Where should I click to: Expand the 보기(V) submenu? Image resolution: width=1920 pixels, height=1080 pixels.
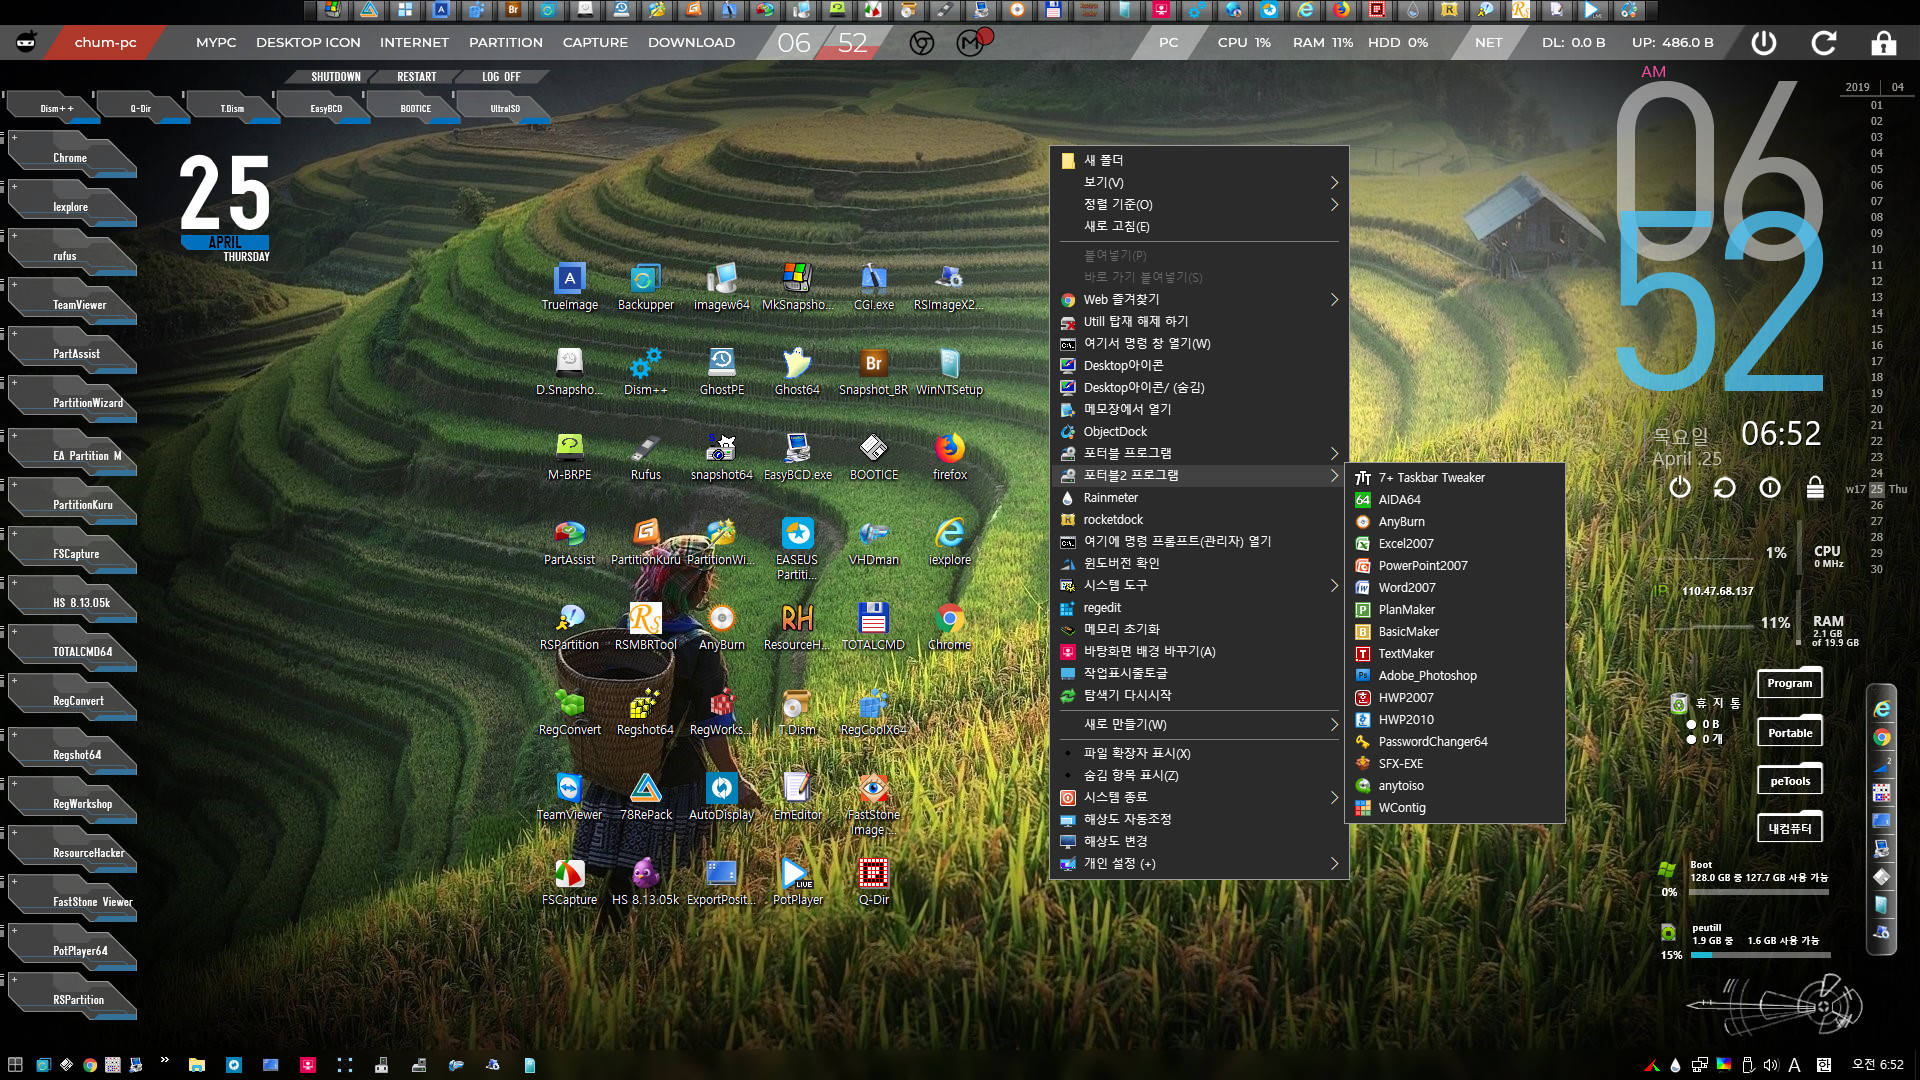coord(1199,182)
